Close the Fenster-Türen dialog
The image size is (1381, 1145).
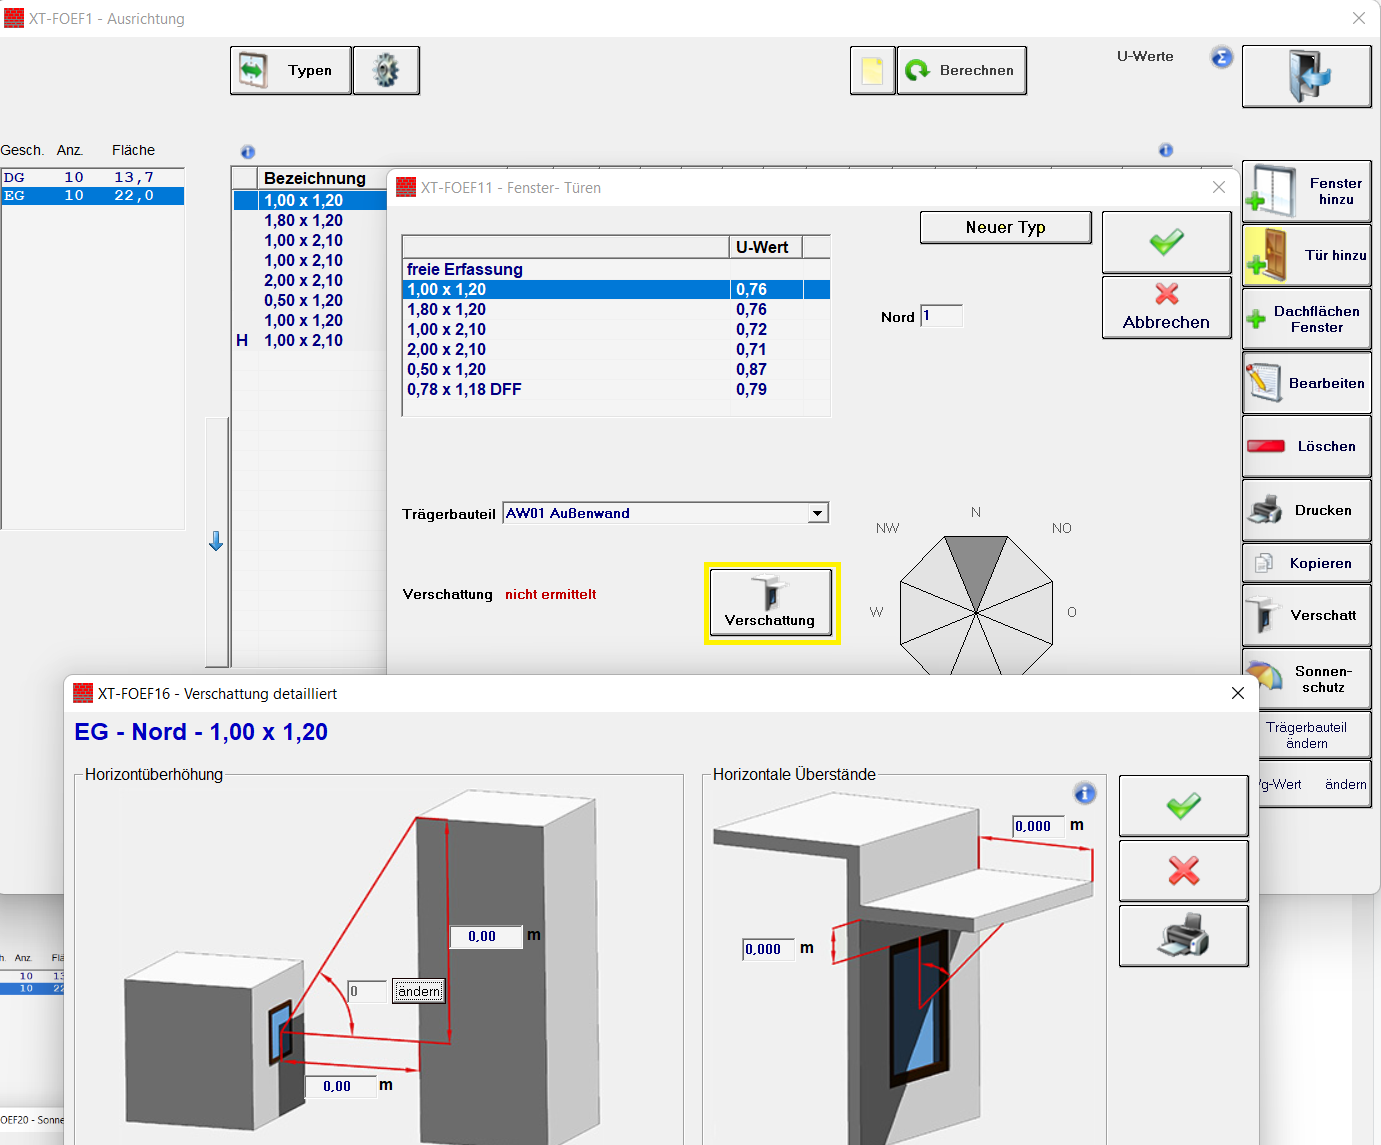[1218, 187]
